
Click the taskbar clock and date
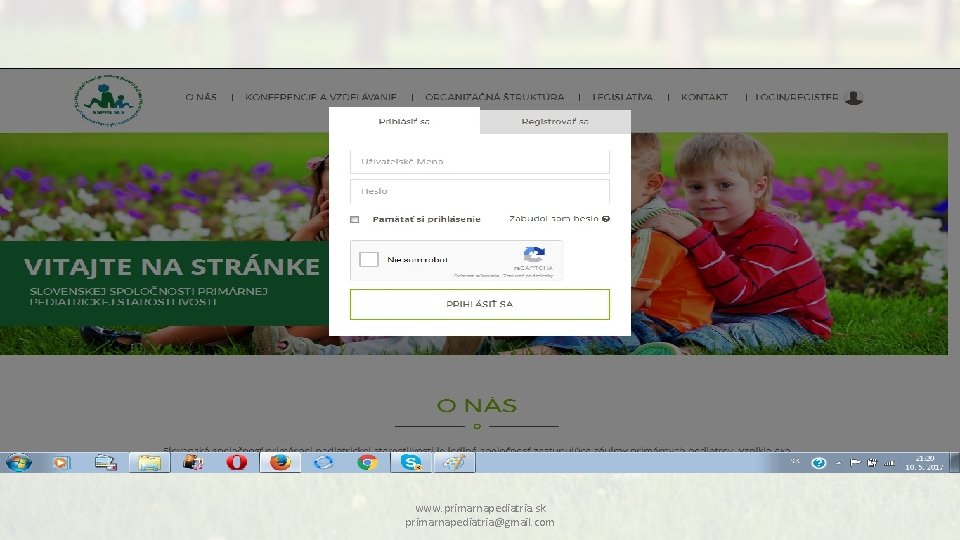tap(924, 463)
